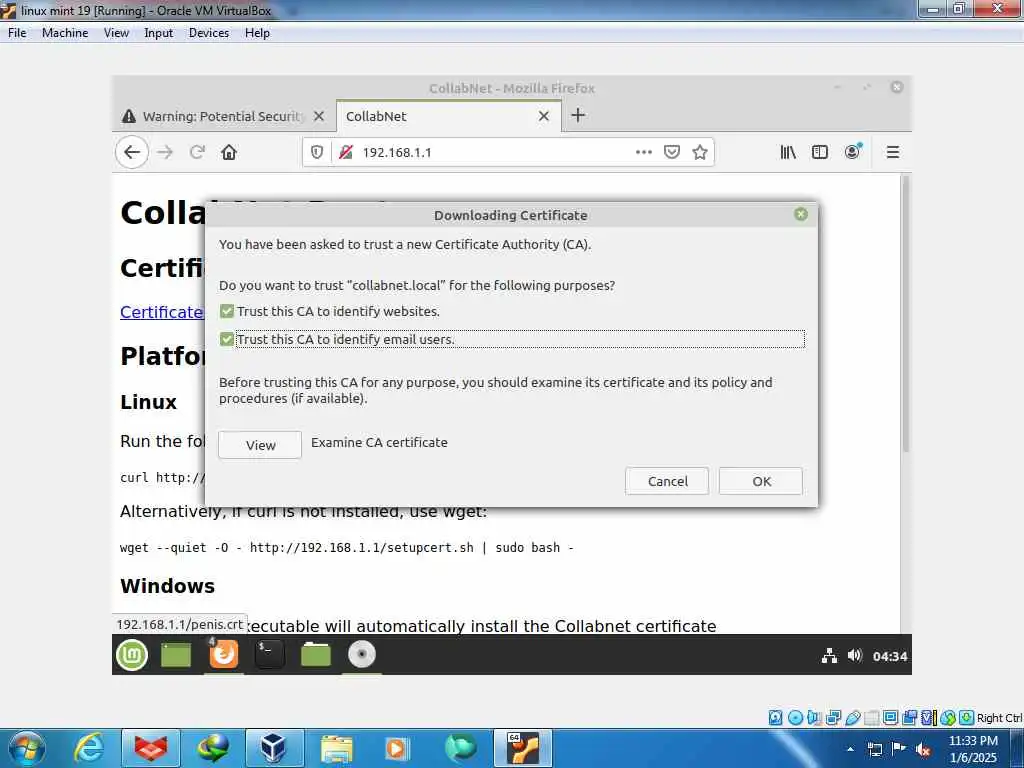Viewport: 1024px width, 768px height.
Task: Open tracking protection shield icon
Action: (x=317, y=152)
